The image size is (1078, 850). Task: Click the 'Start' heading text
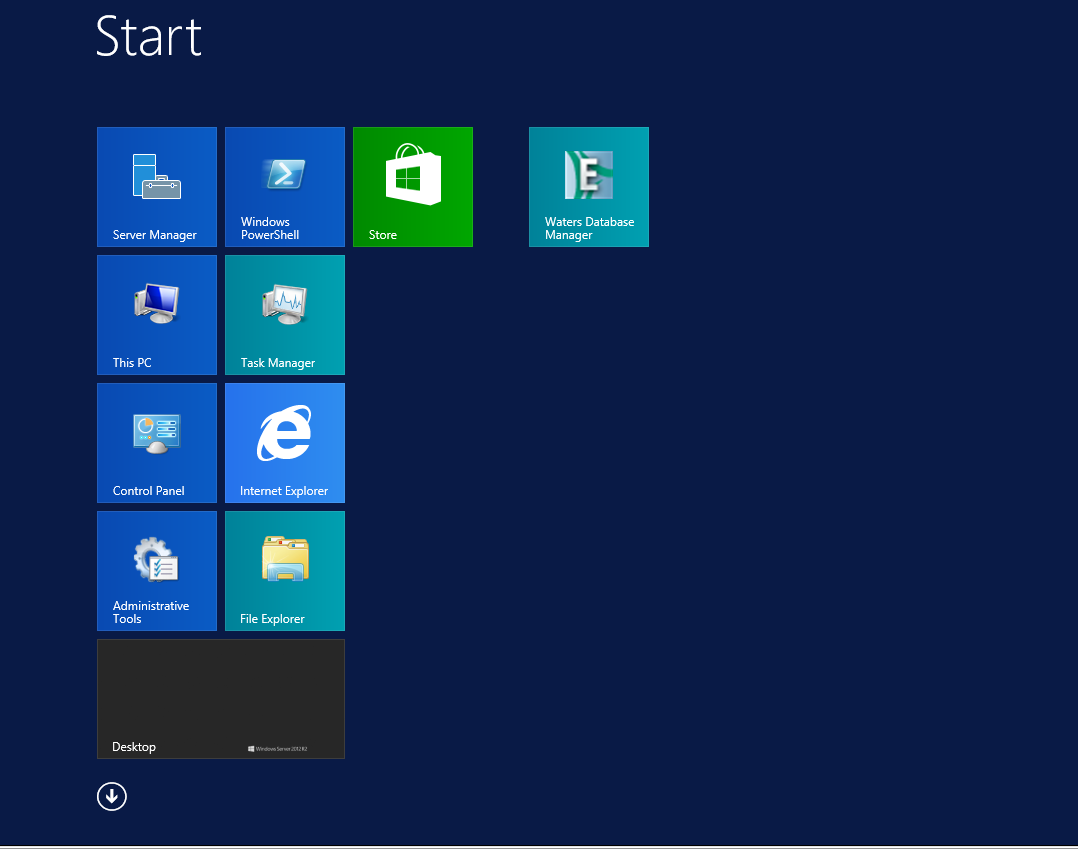tap(149, 36)
